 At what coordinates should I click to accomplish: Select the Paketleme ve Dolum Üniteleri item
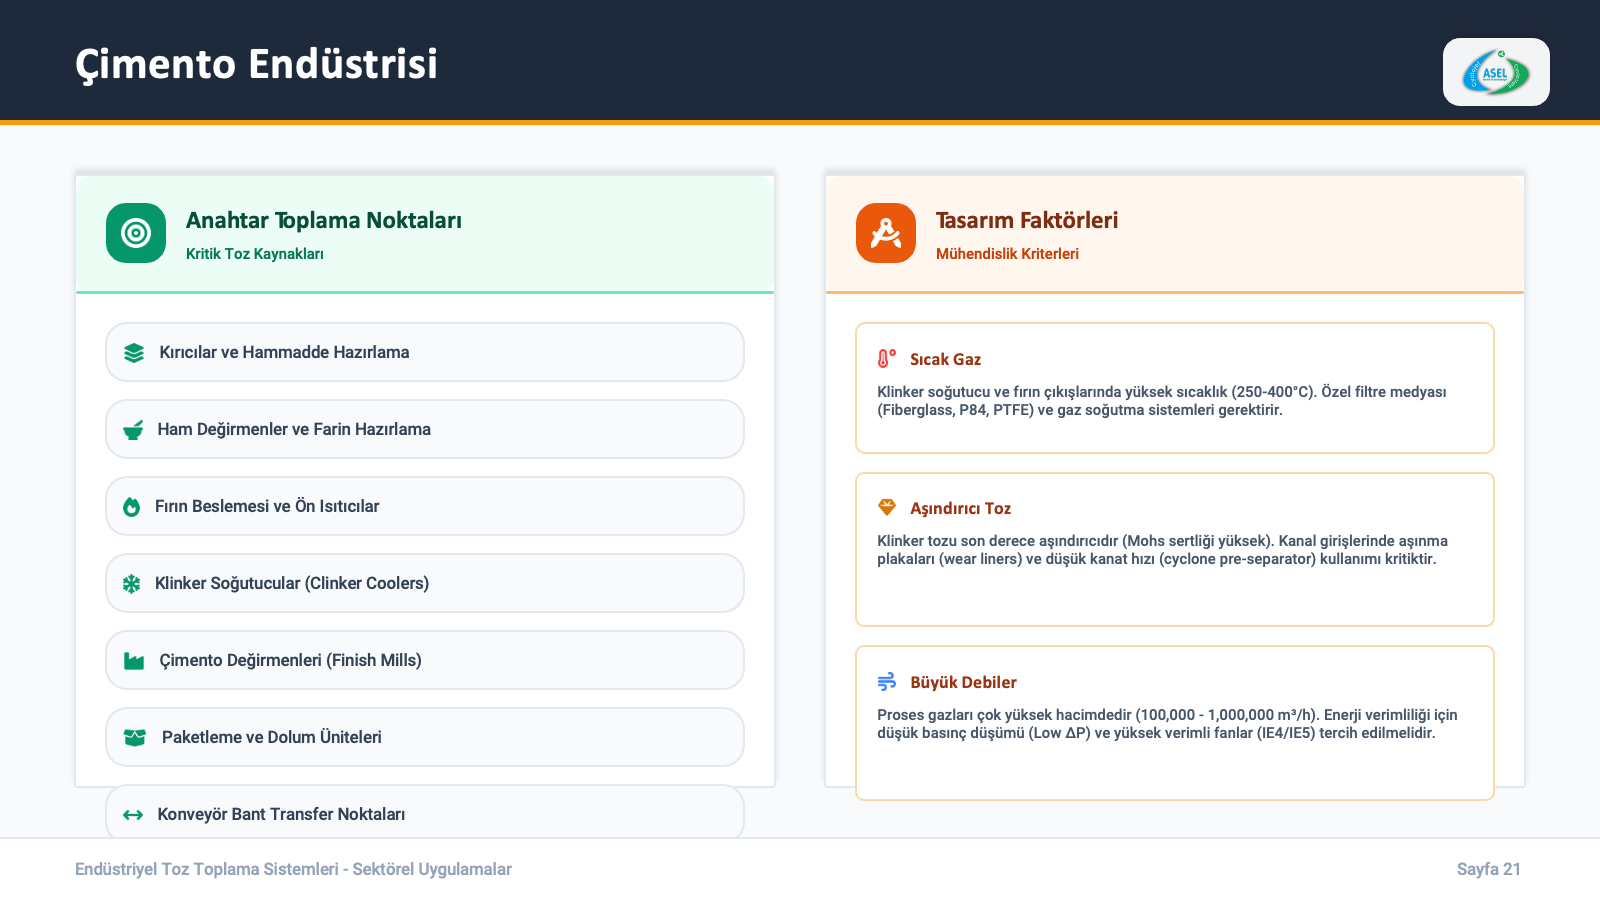pos(425,737)
